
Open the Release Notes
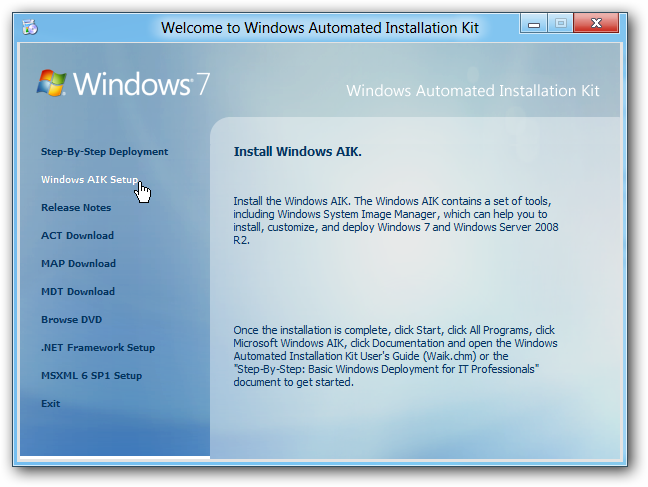click(x=76, y=208)
